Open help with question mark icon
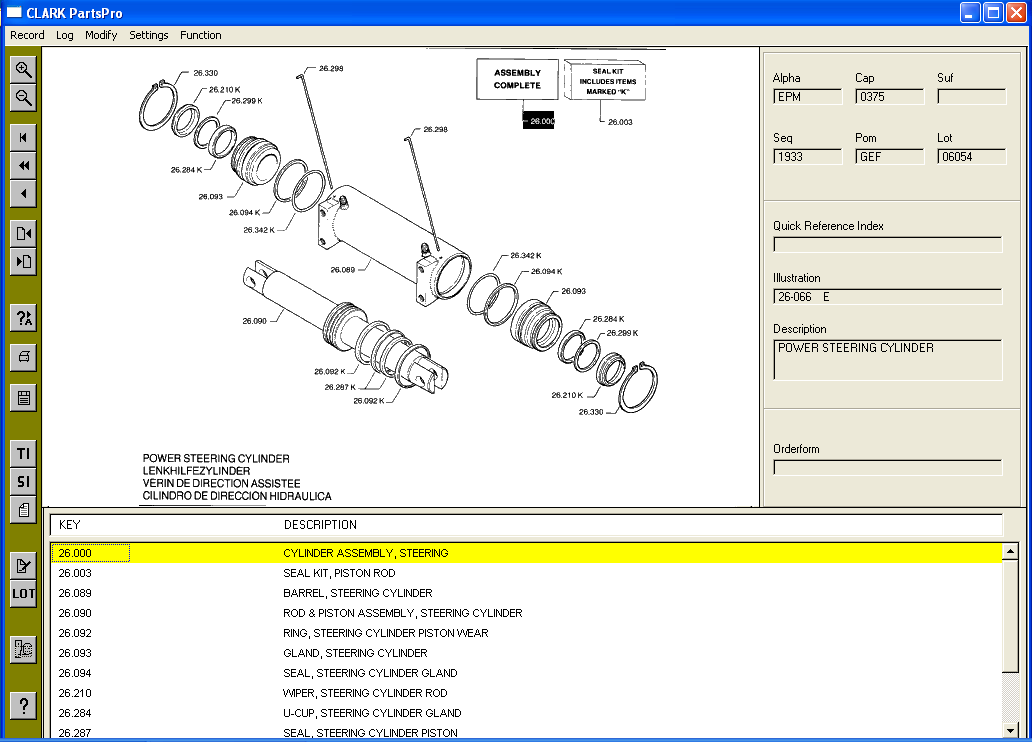Viewport: 1032px width, 742px height. click(x=24, y=706)
